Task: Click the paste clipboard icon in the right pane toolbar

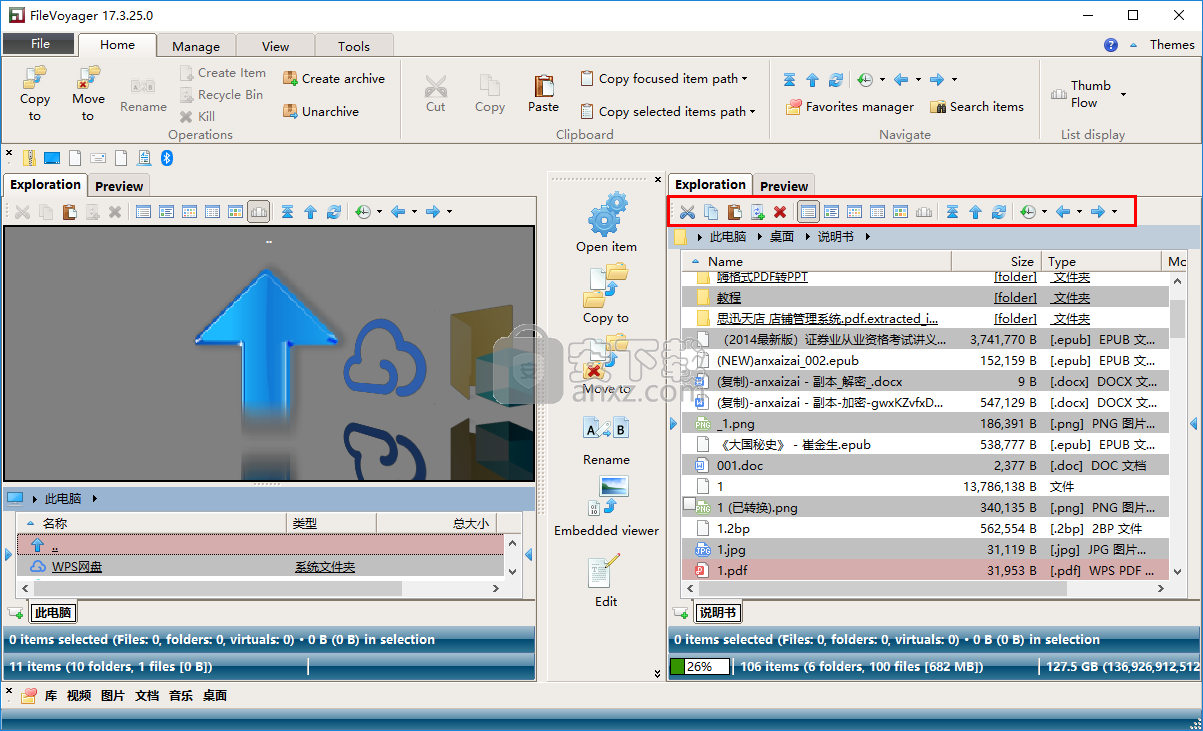Action: pyautogui.click(x=734, y=211)
